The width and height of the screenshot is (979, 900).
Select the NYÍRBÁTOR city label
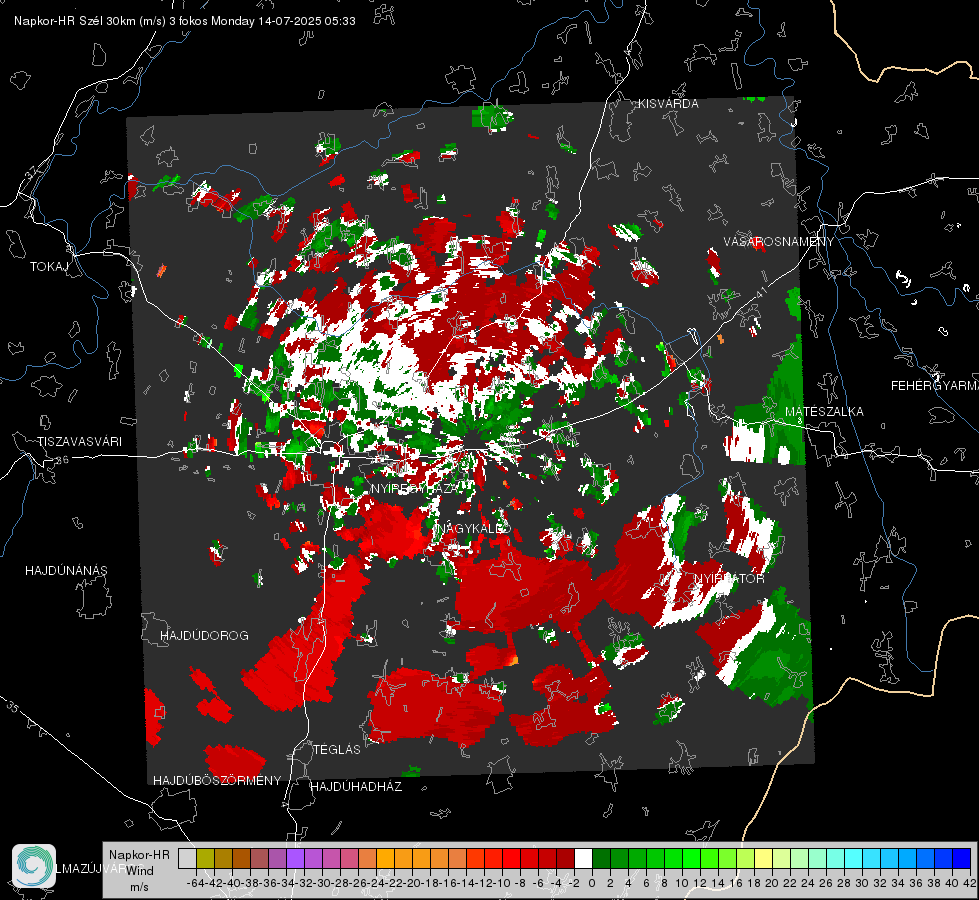[729, 579]
